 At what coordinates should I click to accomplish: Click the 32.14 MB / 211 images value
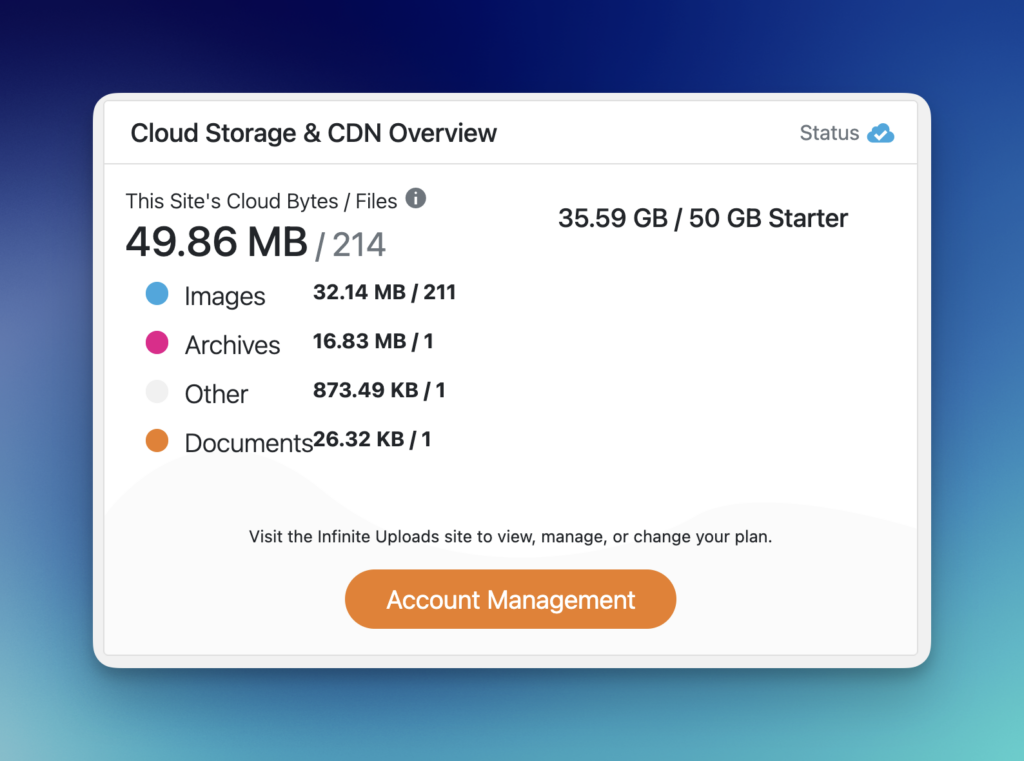384,292
